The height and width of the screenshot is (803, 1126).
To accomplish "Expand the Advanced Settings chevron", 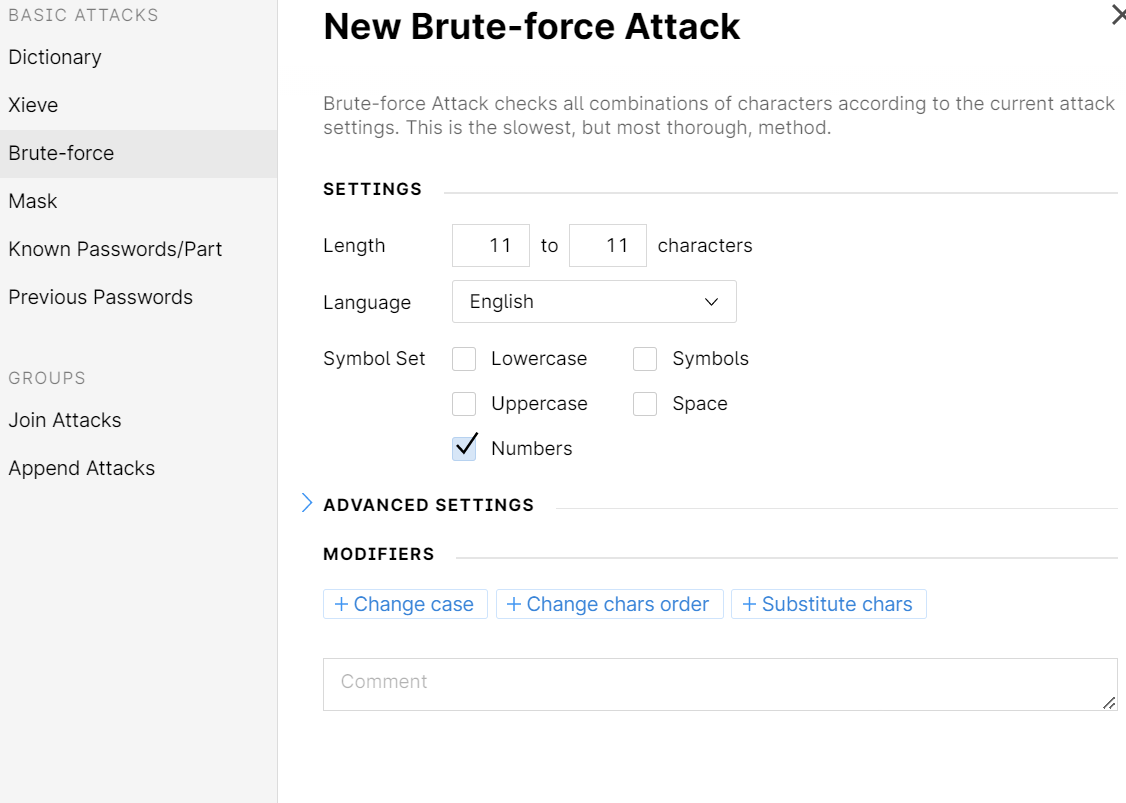I will (x=307, y=504).
